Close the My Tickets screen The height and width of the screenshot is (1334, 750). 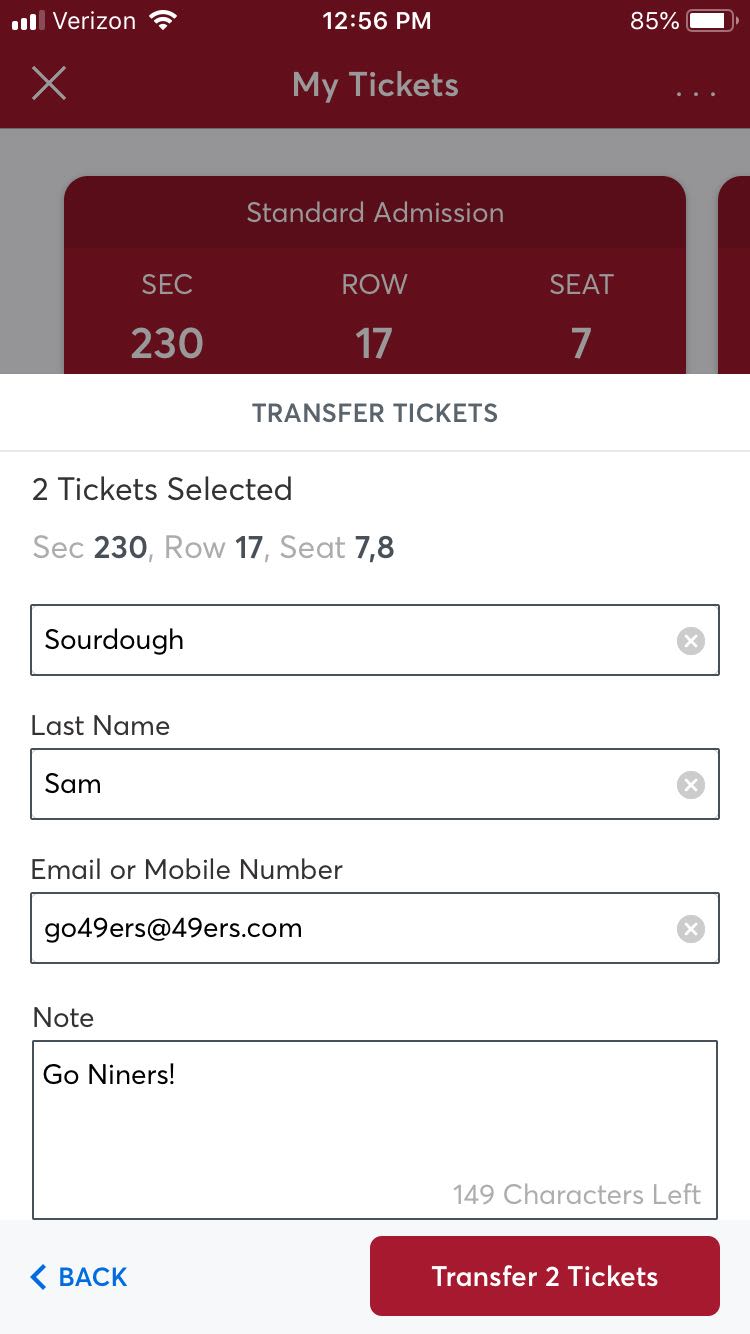click(49, 84)
